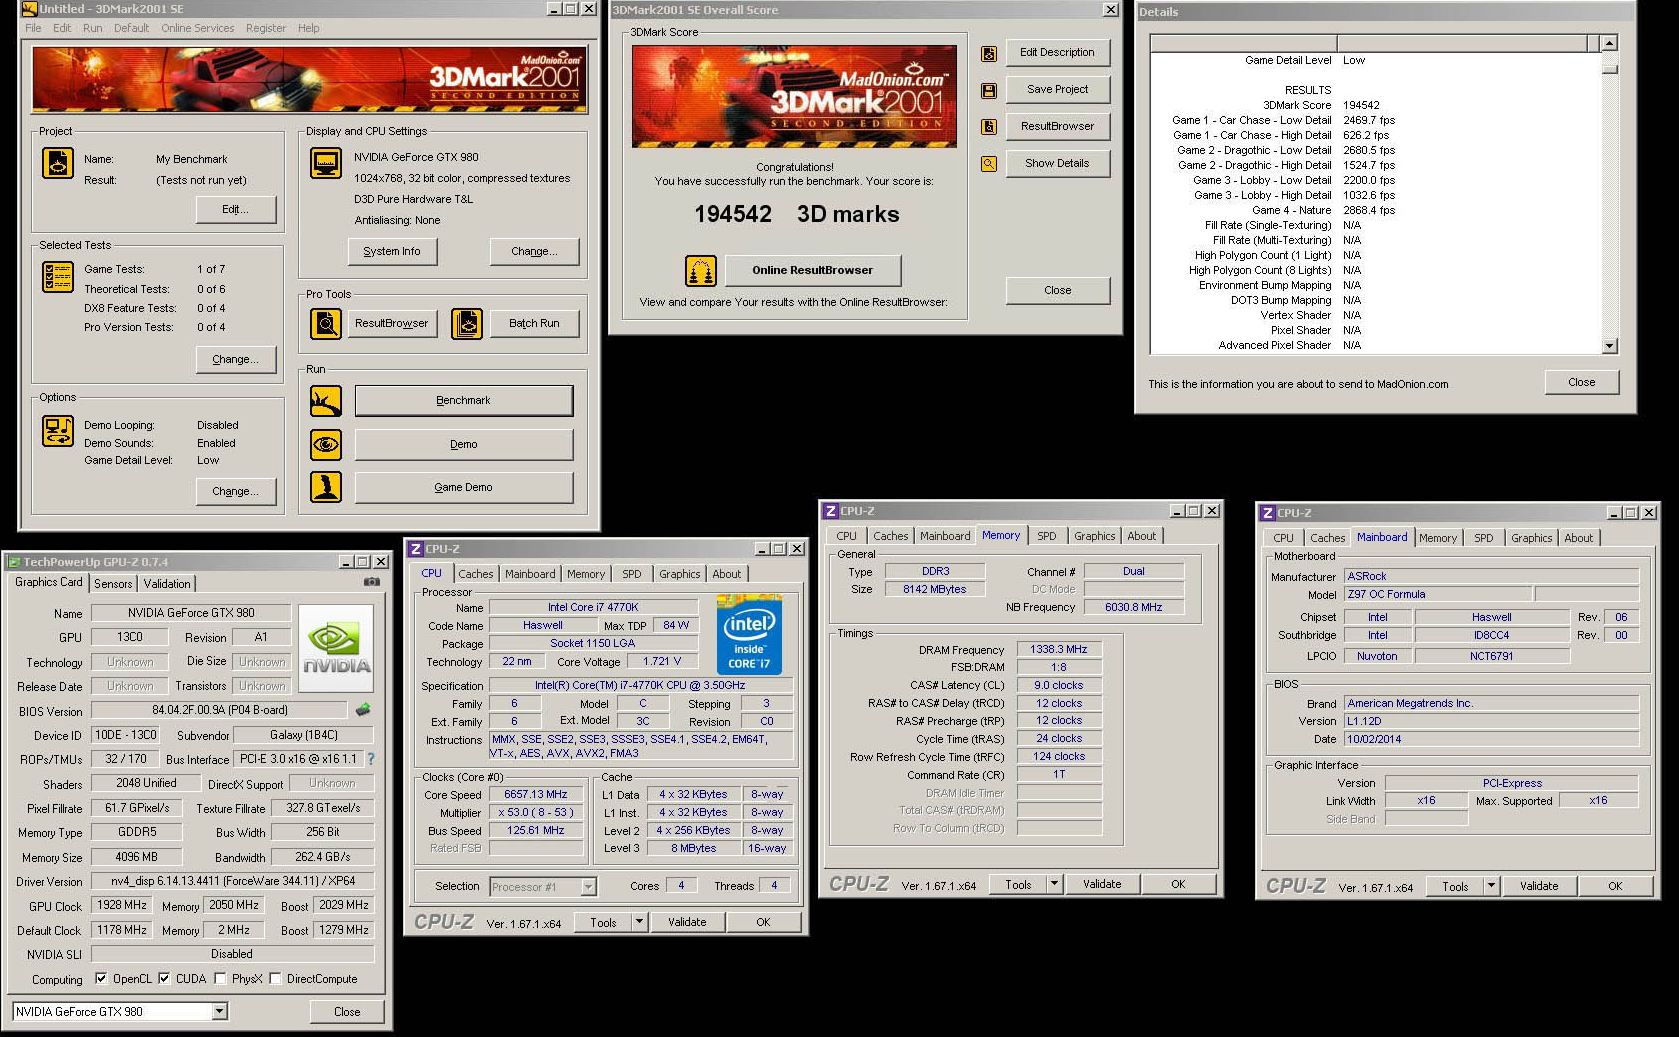Click the ResultBrowser magnifier icon in Pro Tools
Screen dimensions: 1679x1037
pos(326,323)
